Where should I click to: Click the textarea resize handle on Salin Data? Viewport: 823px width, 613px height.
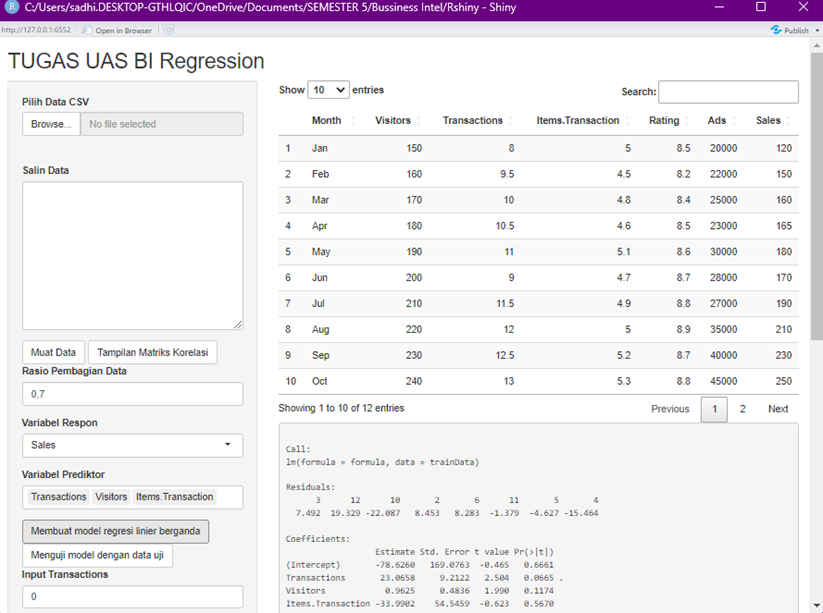[x=237, y=324]
